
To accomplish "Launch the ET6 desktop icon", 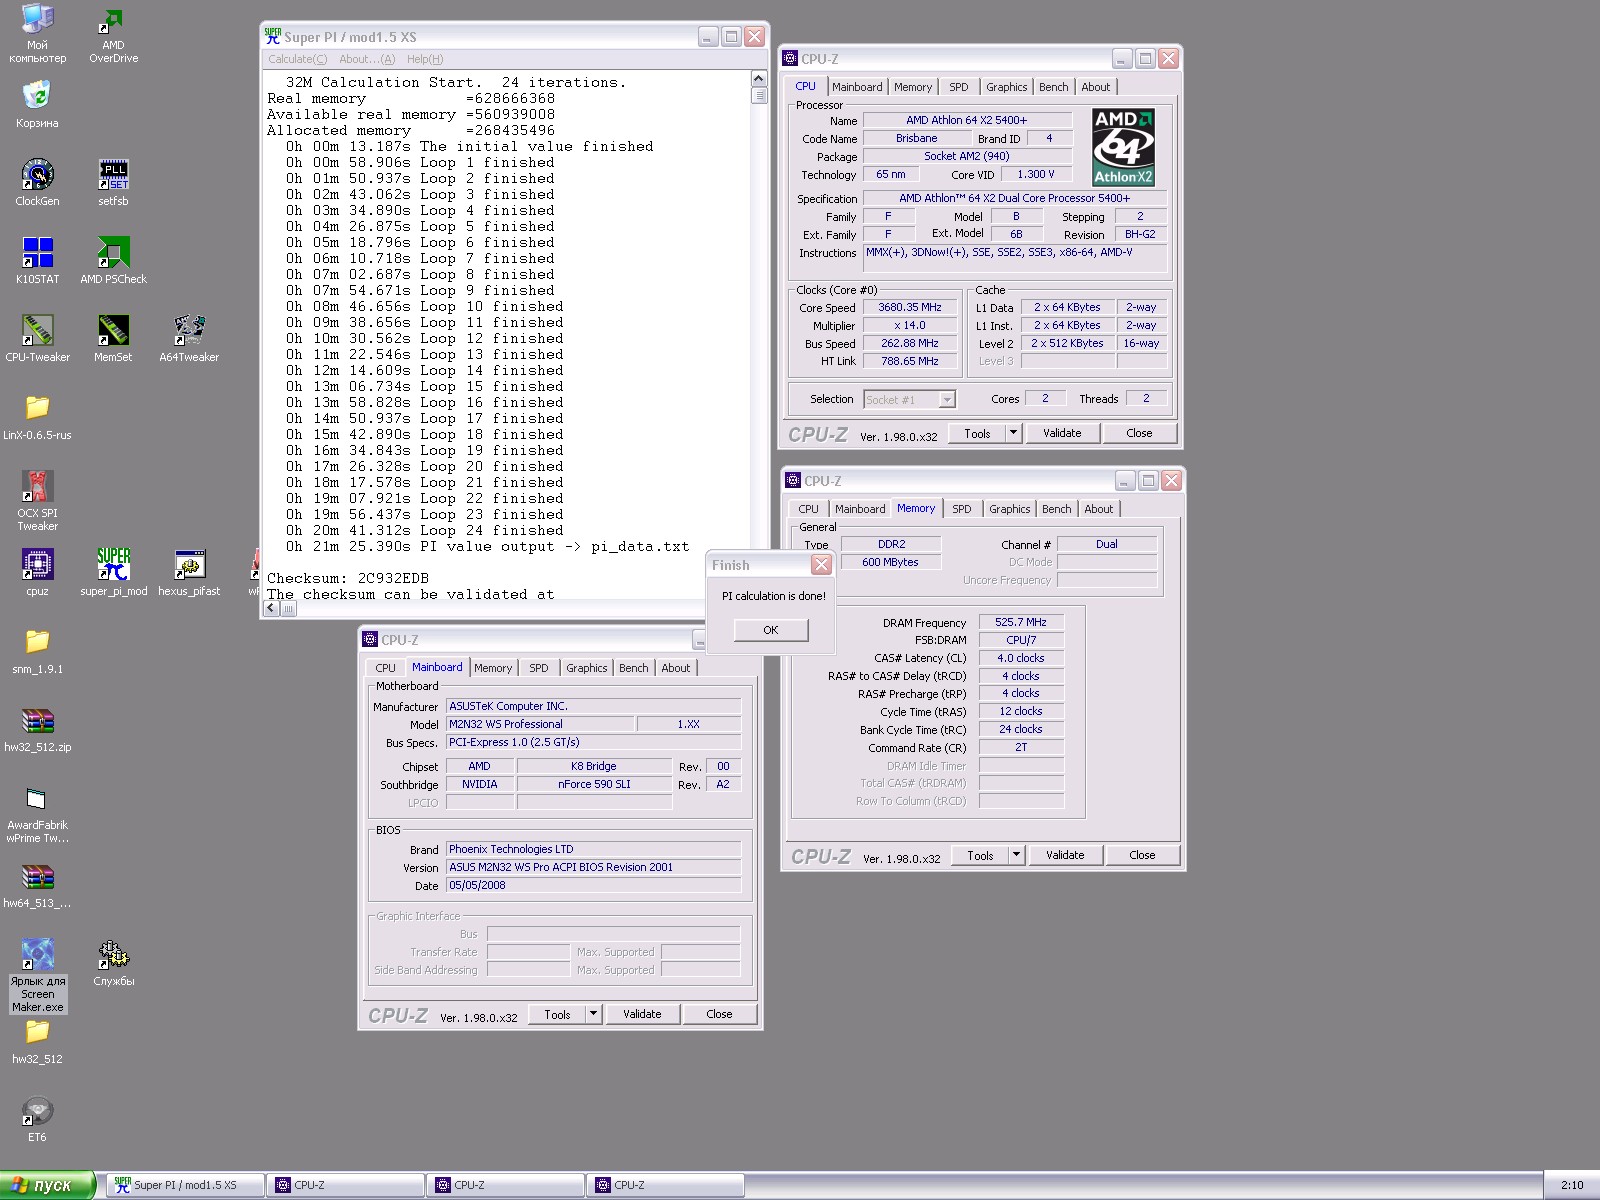I will click(37, 1119).
